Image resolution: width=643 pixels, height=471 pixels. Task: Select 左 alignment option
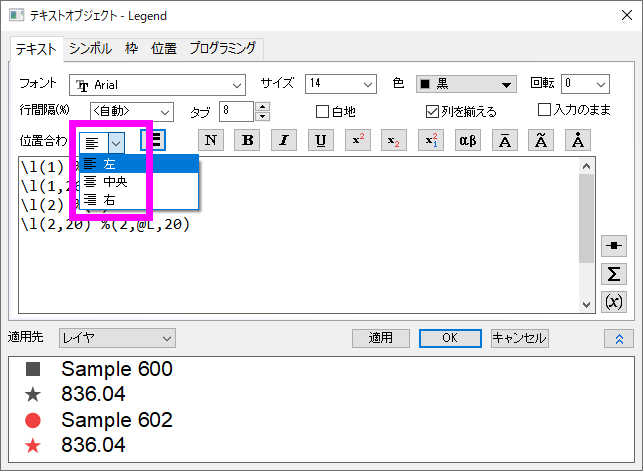(139, 164)
